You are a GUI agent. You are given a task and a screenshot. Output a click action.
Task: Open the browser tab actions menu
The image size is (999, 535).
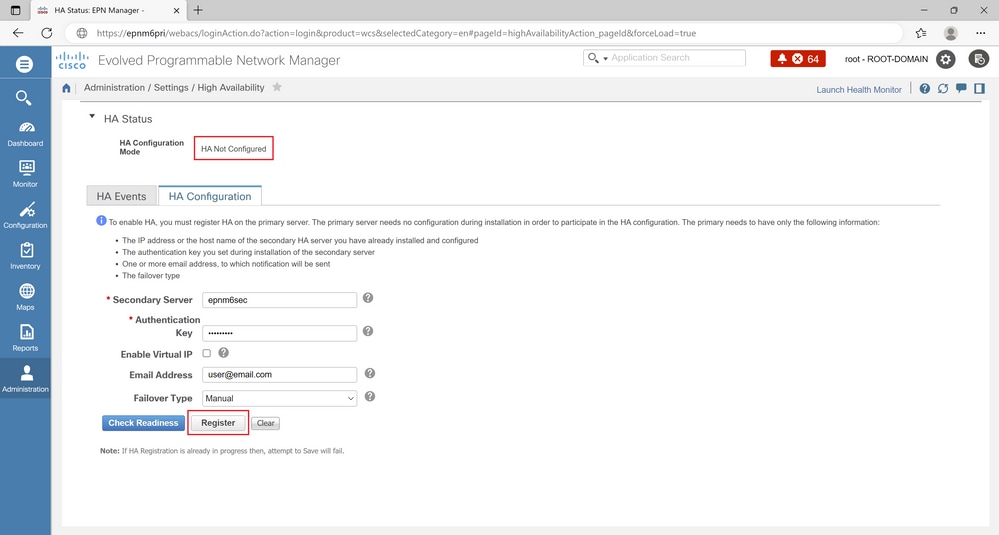[15, 10]
